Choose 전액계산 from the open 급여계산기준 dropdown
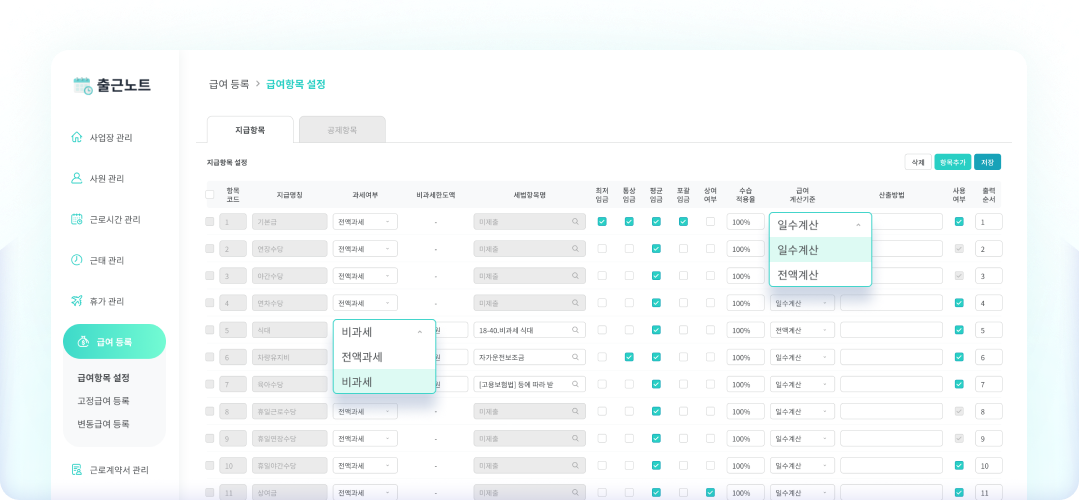This screenshot has width=1079, height=500. coord(798,274)
